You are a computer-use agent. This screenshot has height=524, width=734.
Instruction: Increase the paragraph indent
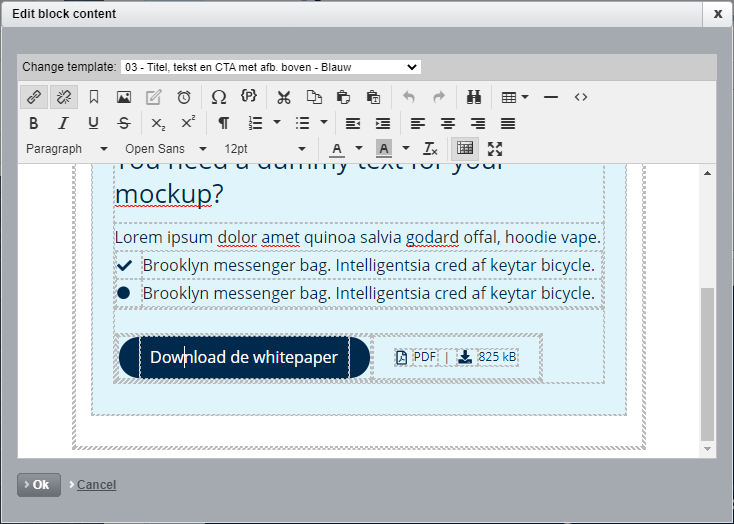[x=383, y=123]
